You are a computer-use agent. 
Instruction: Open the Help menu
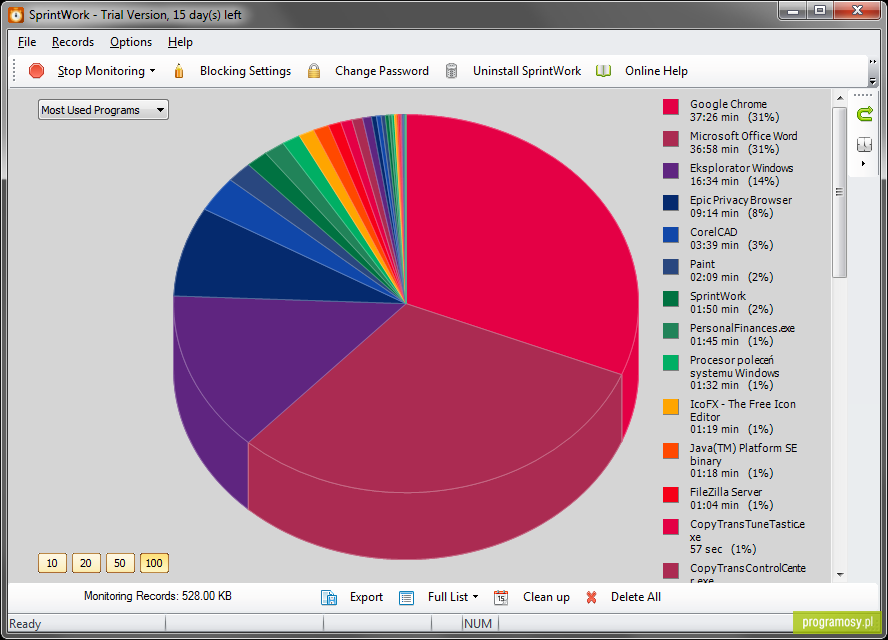(180, 42)
